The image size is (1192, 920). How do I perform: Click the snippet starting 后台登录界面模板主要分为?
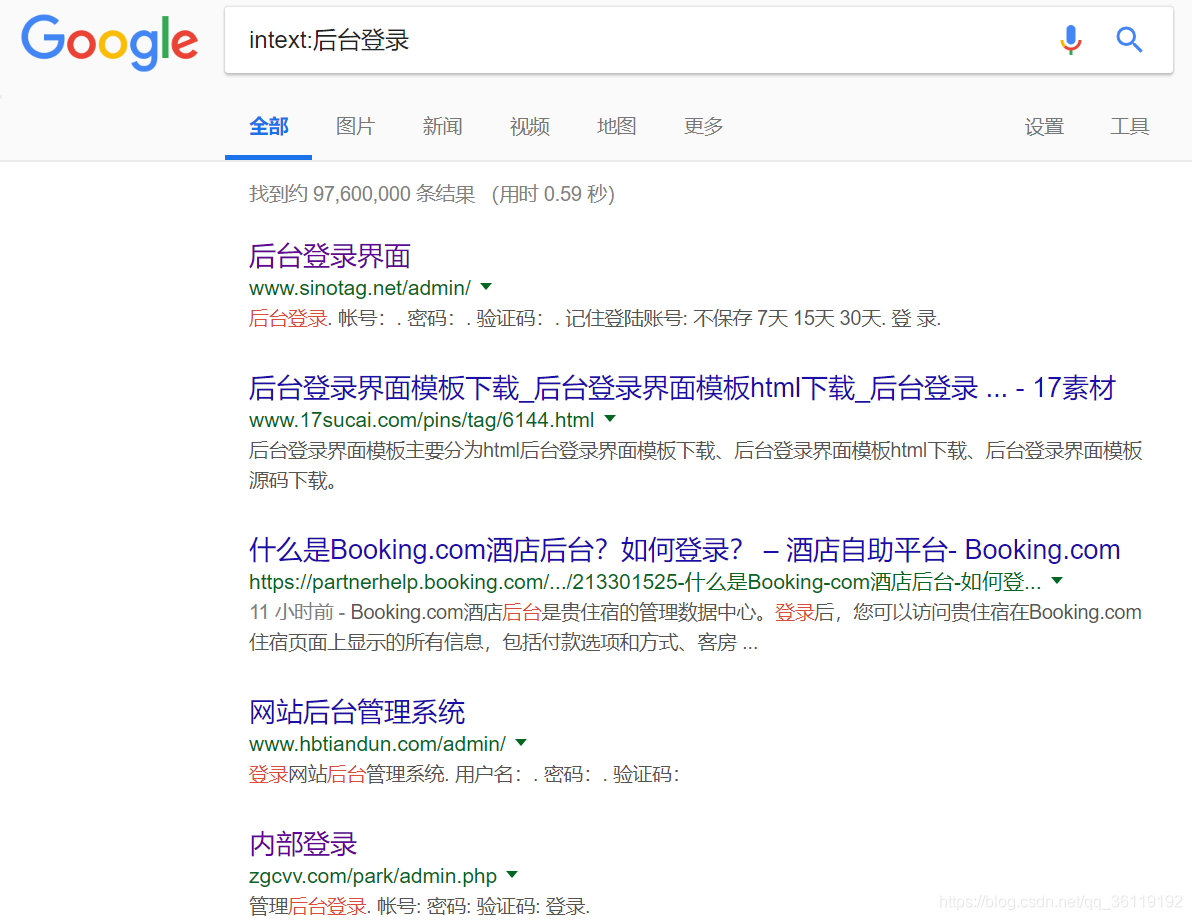[x=696, y=465]
